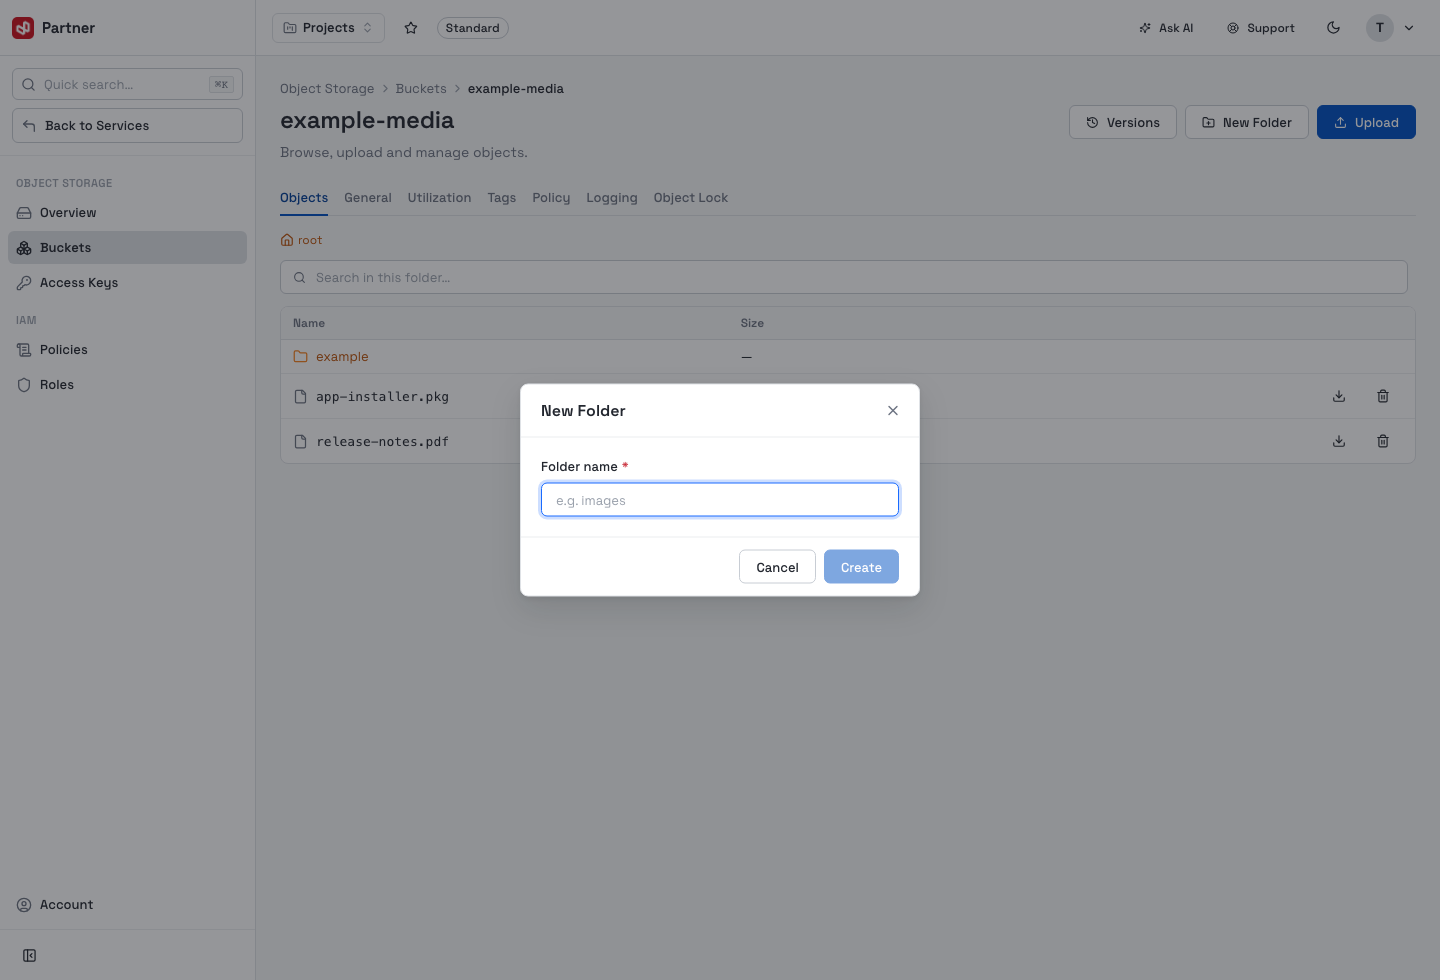
Task: Select Buckets in the sidebar
Action: tap(127, 248)
